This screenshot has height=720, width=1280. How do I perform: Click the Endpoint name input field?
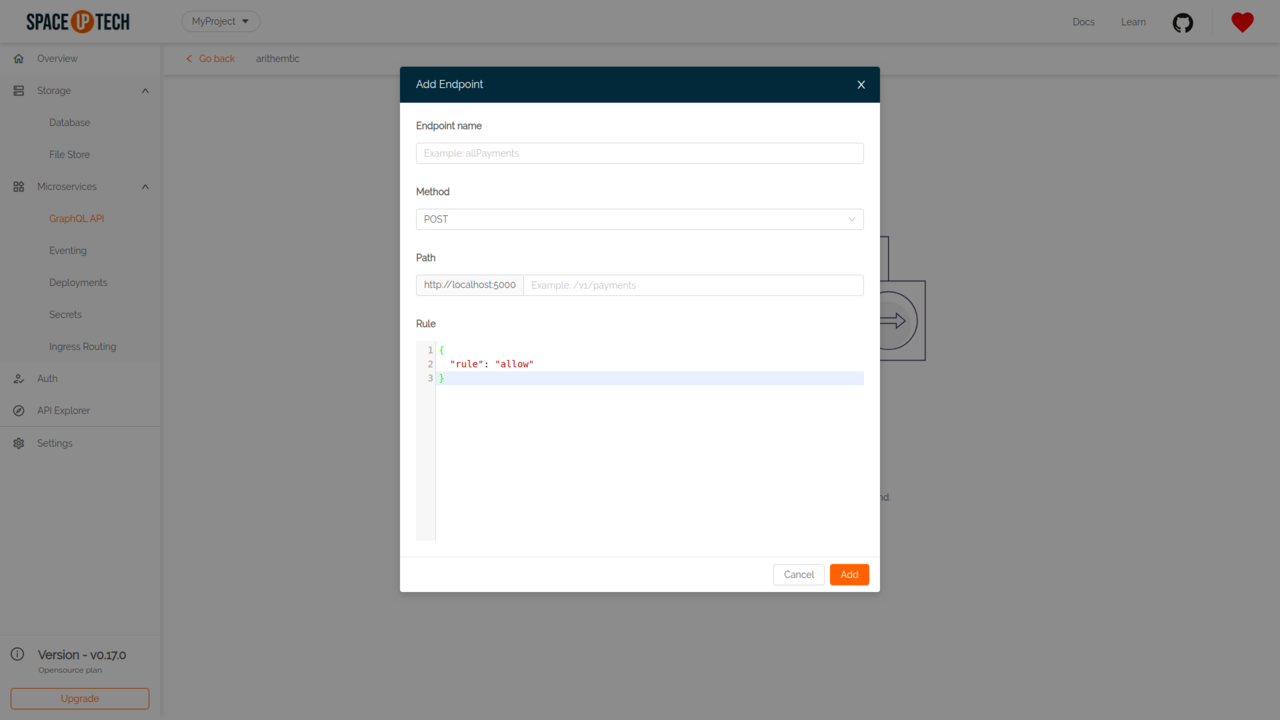click(639, 152)
